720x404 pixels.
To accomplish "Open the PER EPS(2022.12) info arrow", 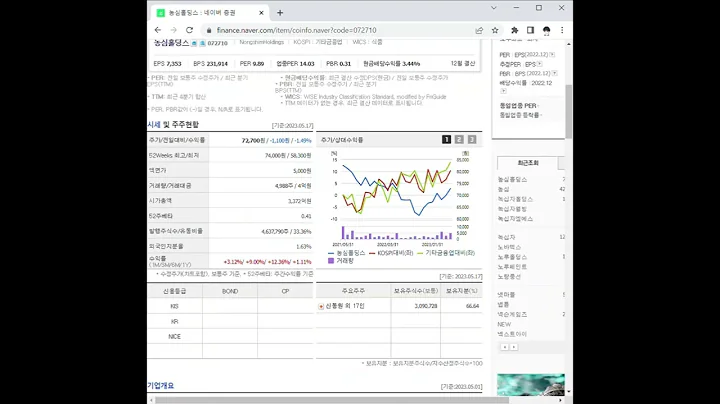I will point(552,55).
